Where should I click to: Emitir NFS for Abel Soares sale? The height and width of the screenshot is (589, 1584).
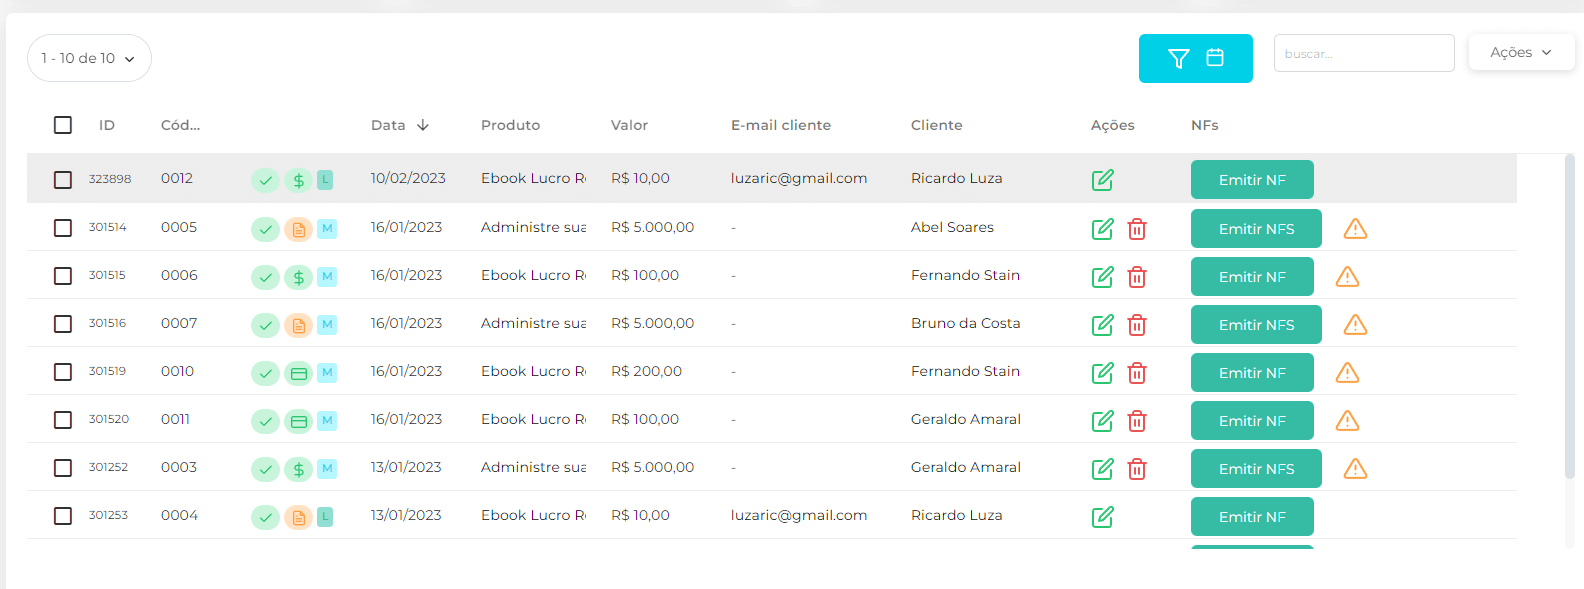click(1256, 229)
